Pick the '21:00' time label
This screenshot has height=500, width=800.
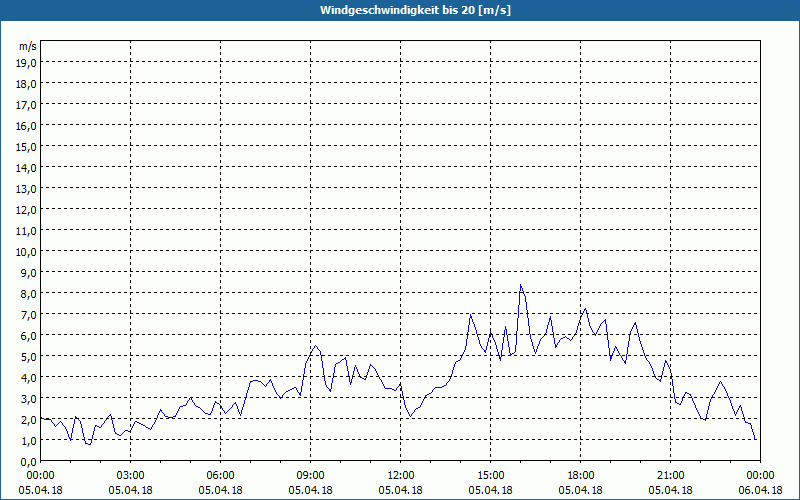tap(670, 476)
